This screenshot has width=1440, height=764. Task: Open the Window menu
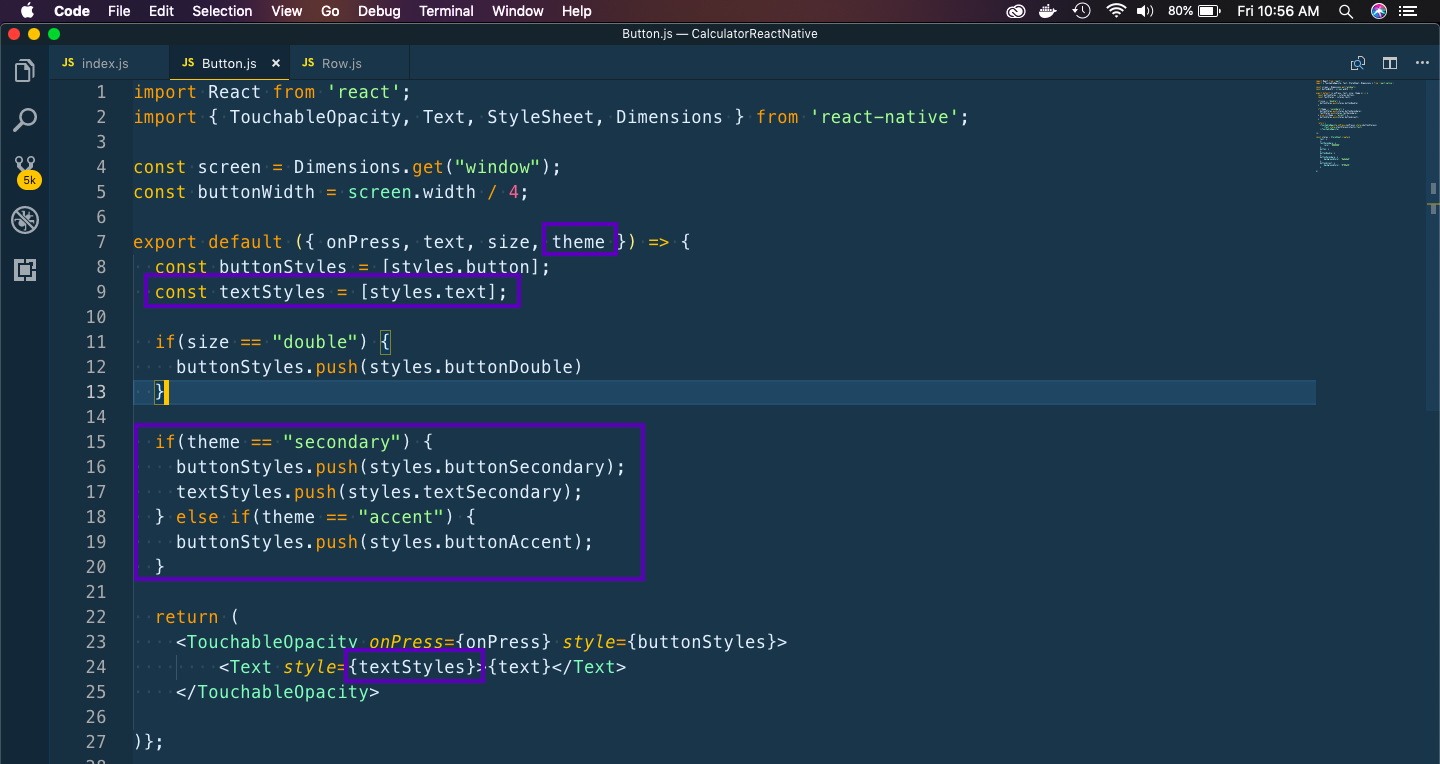tap(518, 11)
